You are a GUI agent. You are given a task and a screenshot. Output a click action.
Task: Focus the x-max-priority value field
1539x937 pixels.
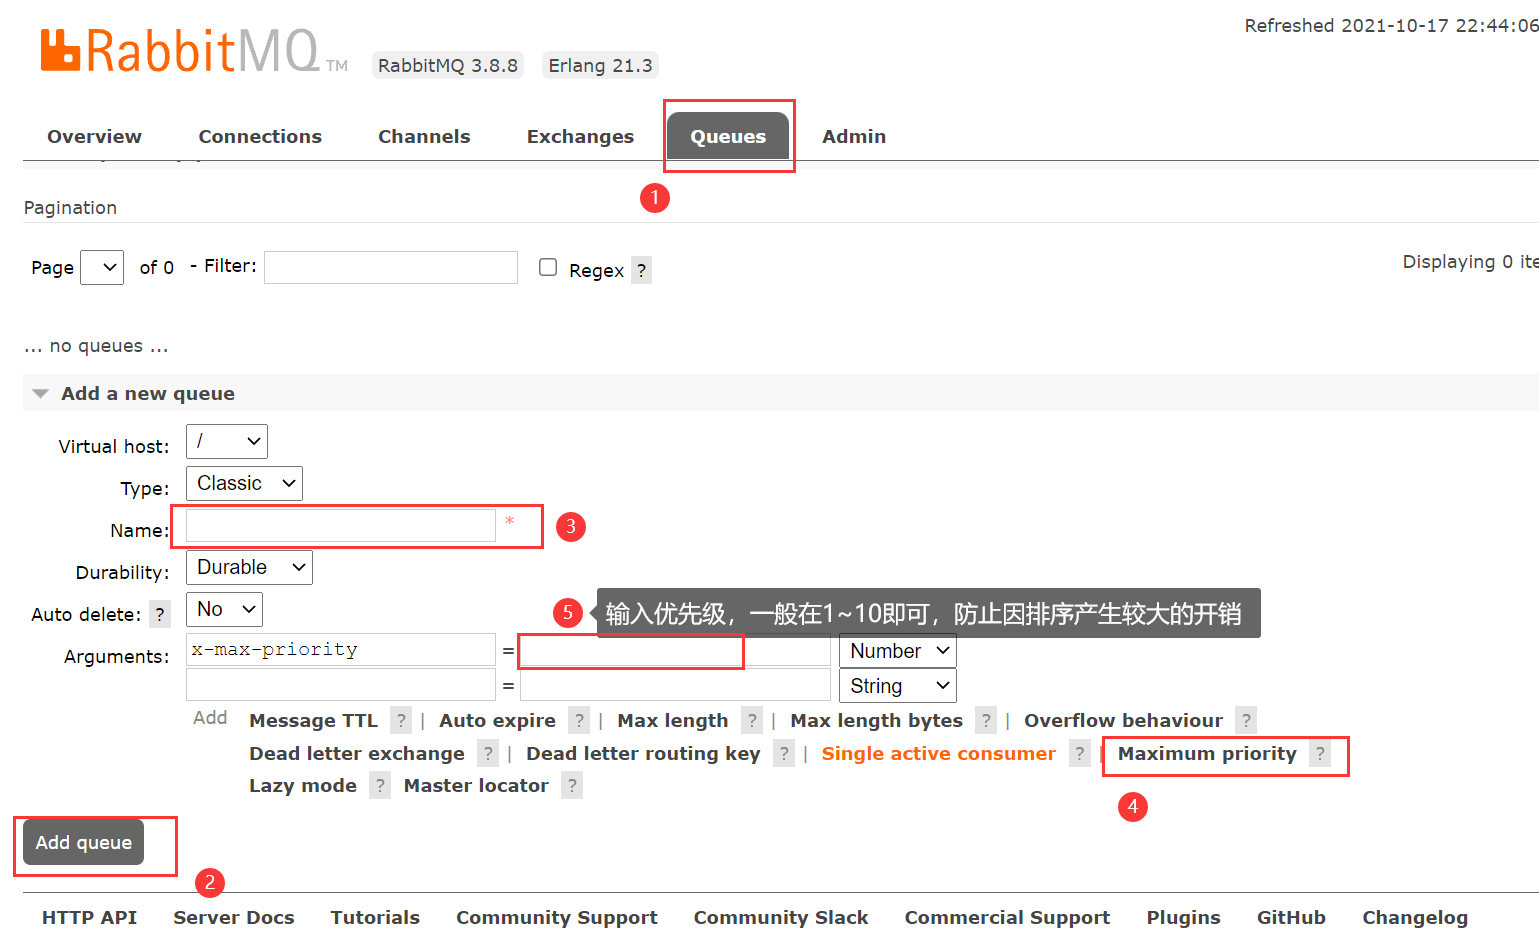(x=676, y=650)
